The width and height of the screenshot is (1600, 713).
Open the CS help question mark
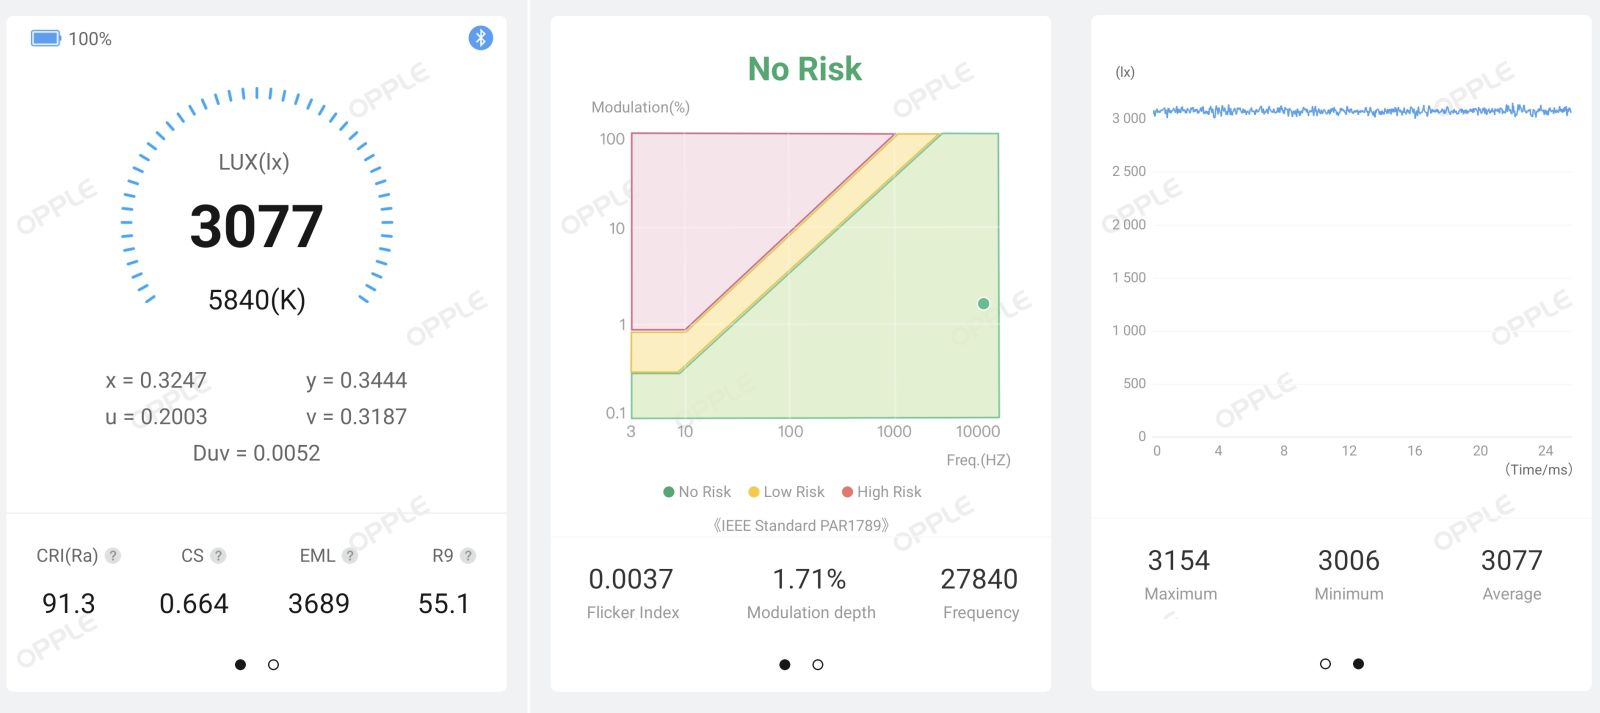click(x=218, y=556)
